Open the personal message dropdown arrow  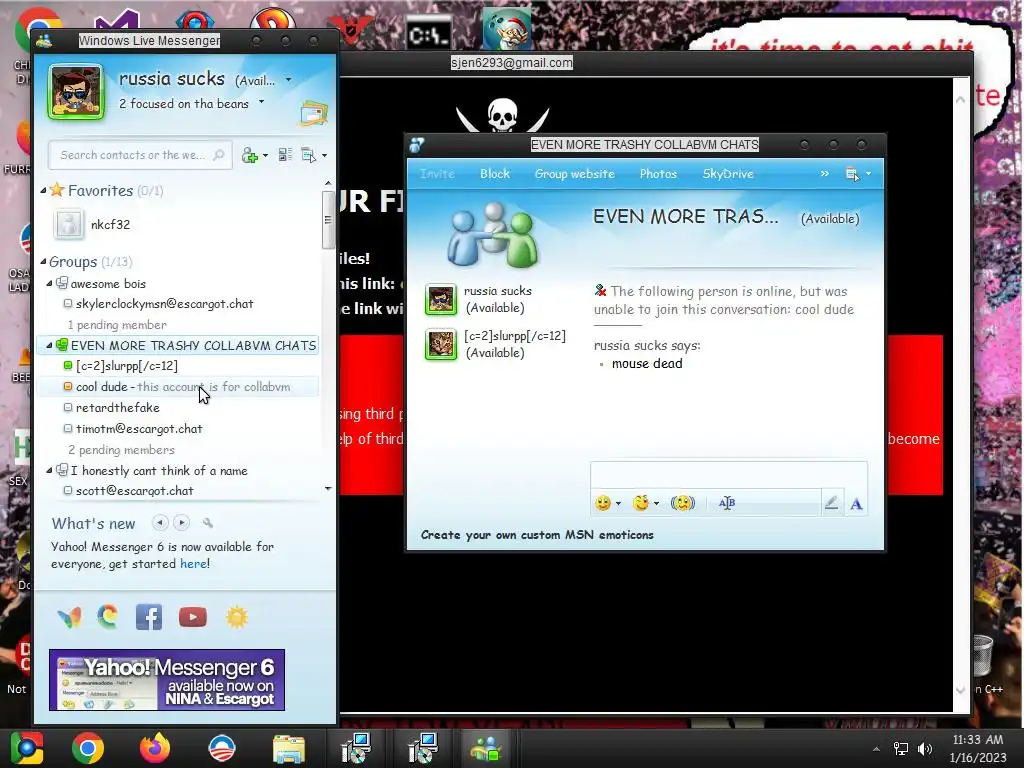(x=261, y=102)
